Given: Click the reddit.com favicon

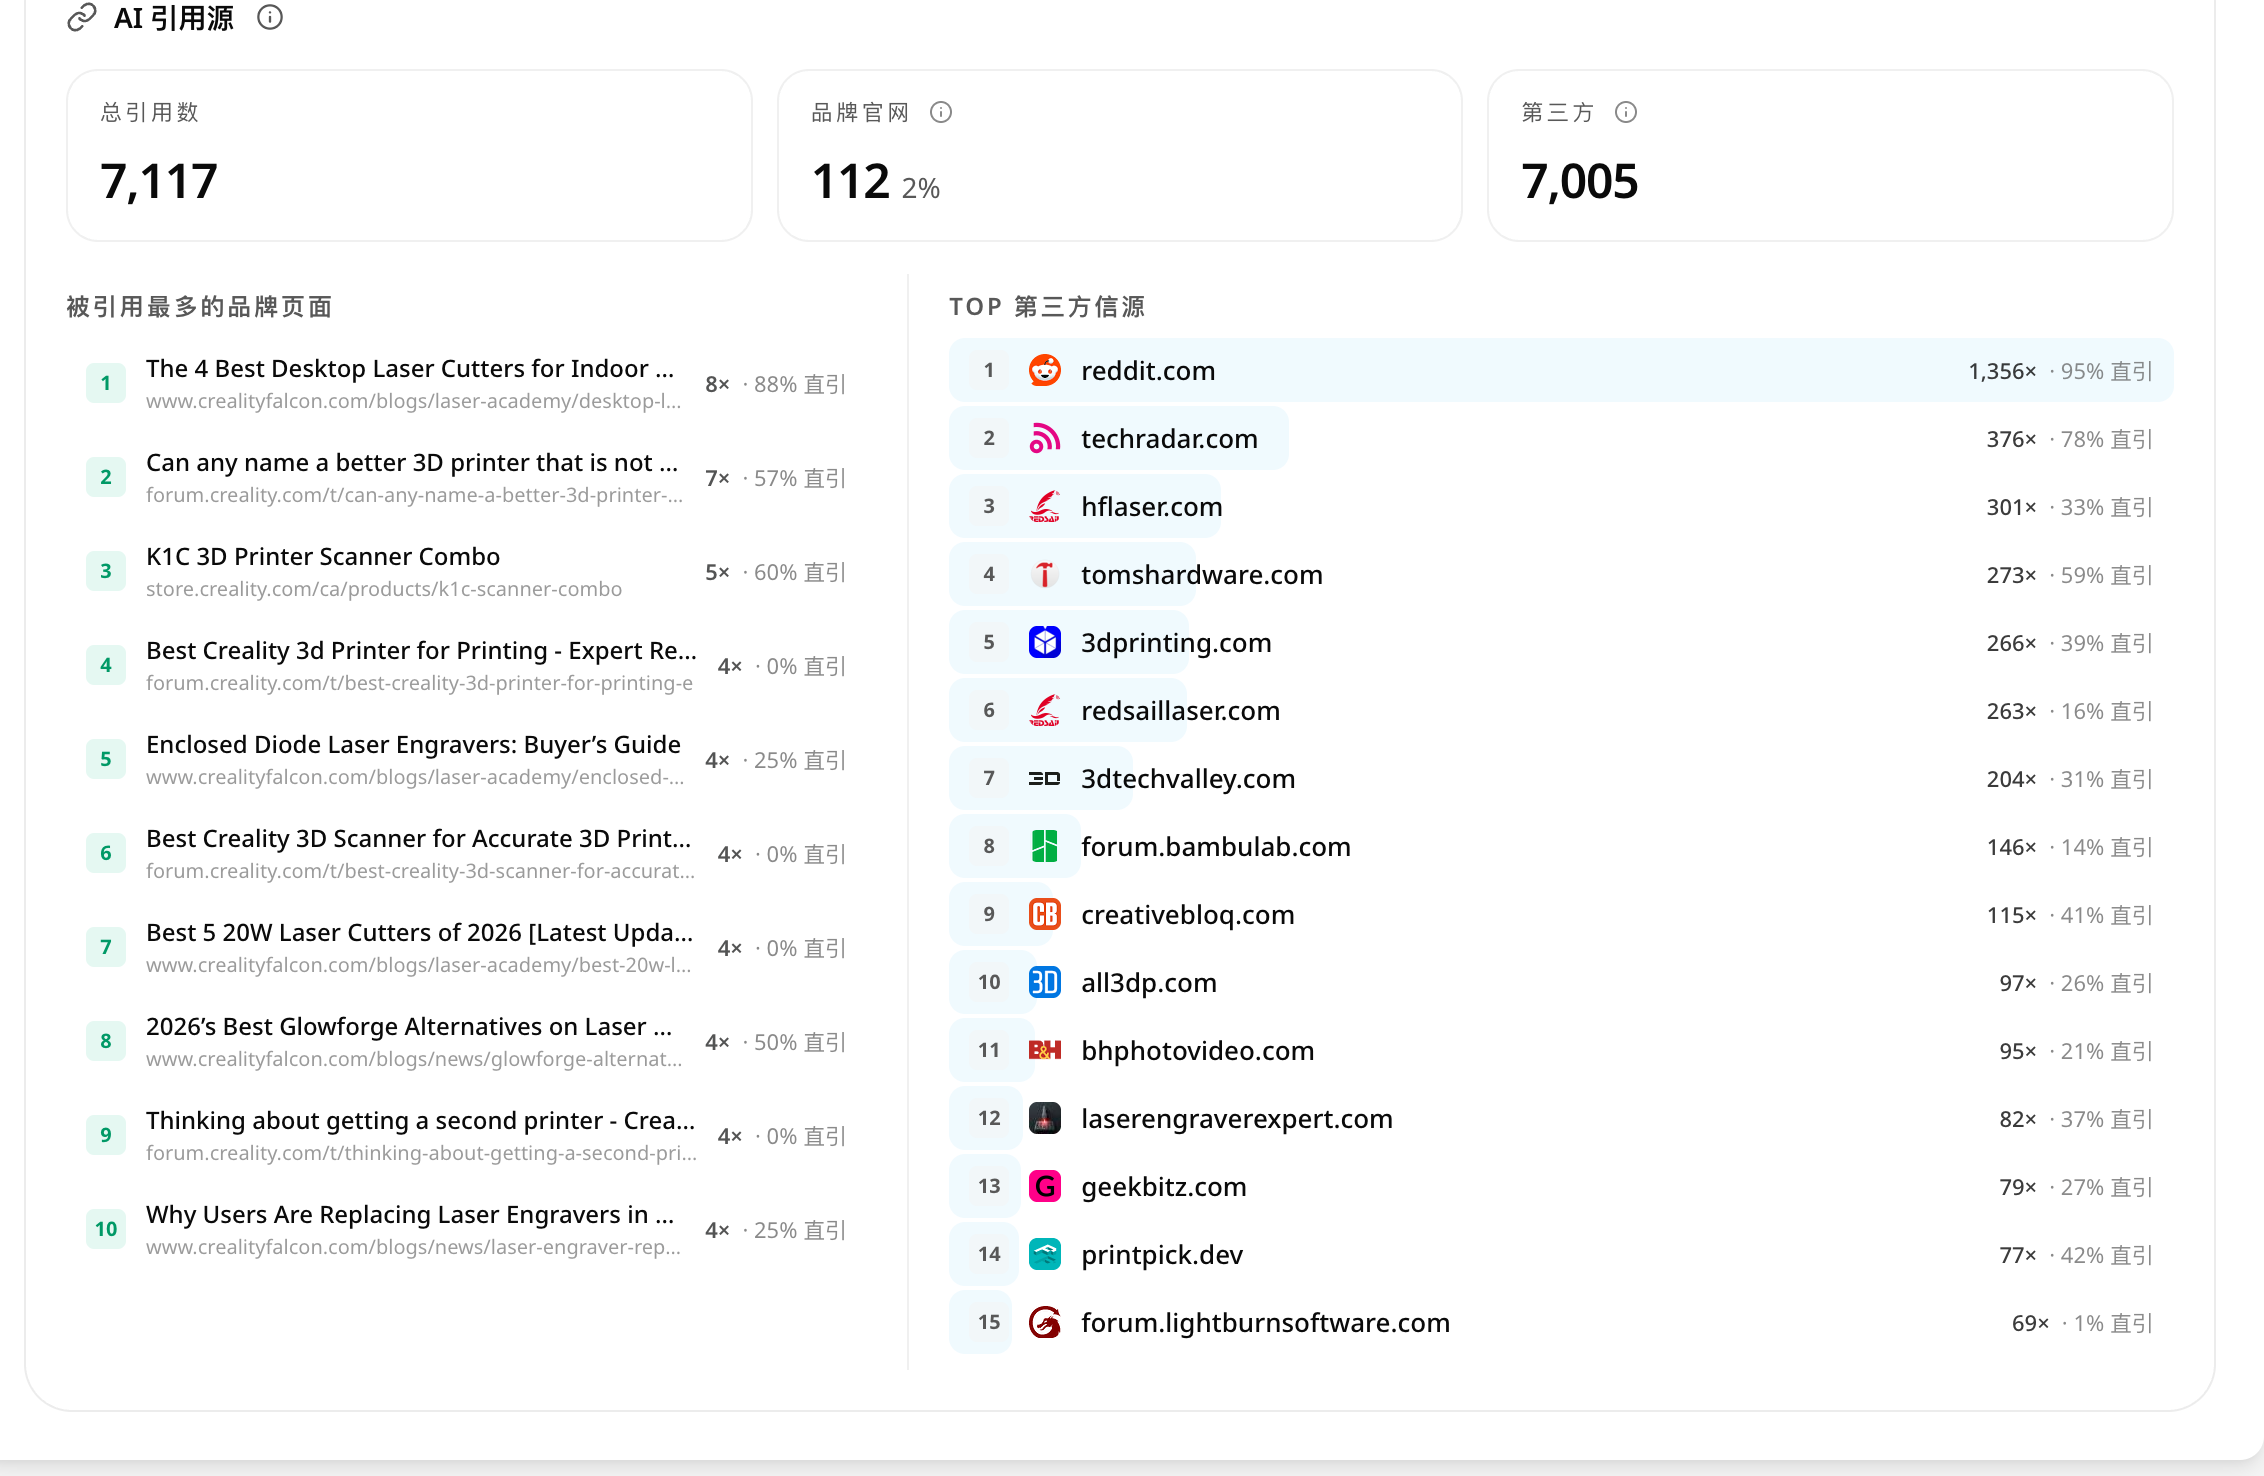Looking at the screenshot, I should pyautogui.click(x=1045, y=371).
